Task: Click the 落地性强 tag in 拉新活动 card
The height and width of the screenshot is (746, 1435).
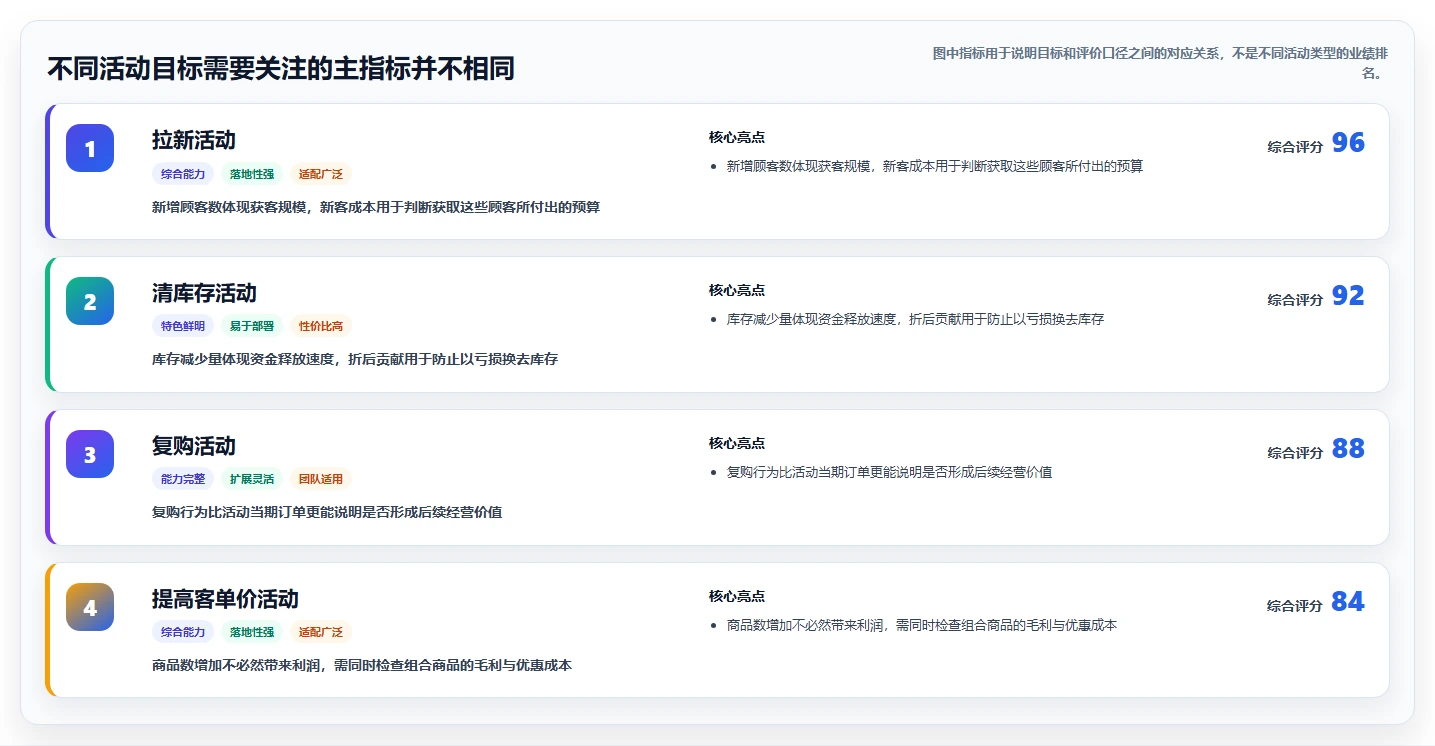Action: tap(252, 174)
